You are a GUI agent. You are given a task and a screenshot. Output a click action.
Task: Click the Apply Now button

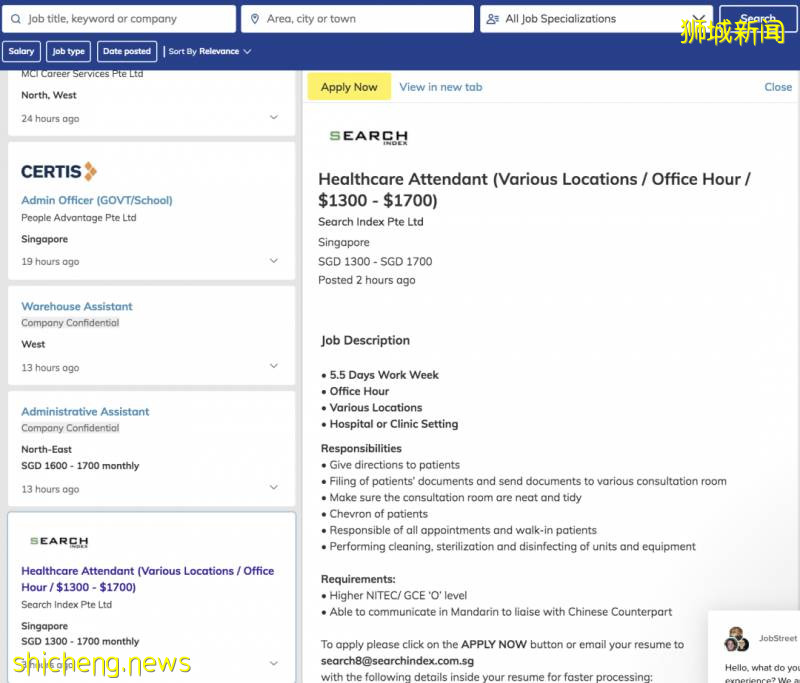pos(349,87)
